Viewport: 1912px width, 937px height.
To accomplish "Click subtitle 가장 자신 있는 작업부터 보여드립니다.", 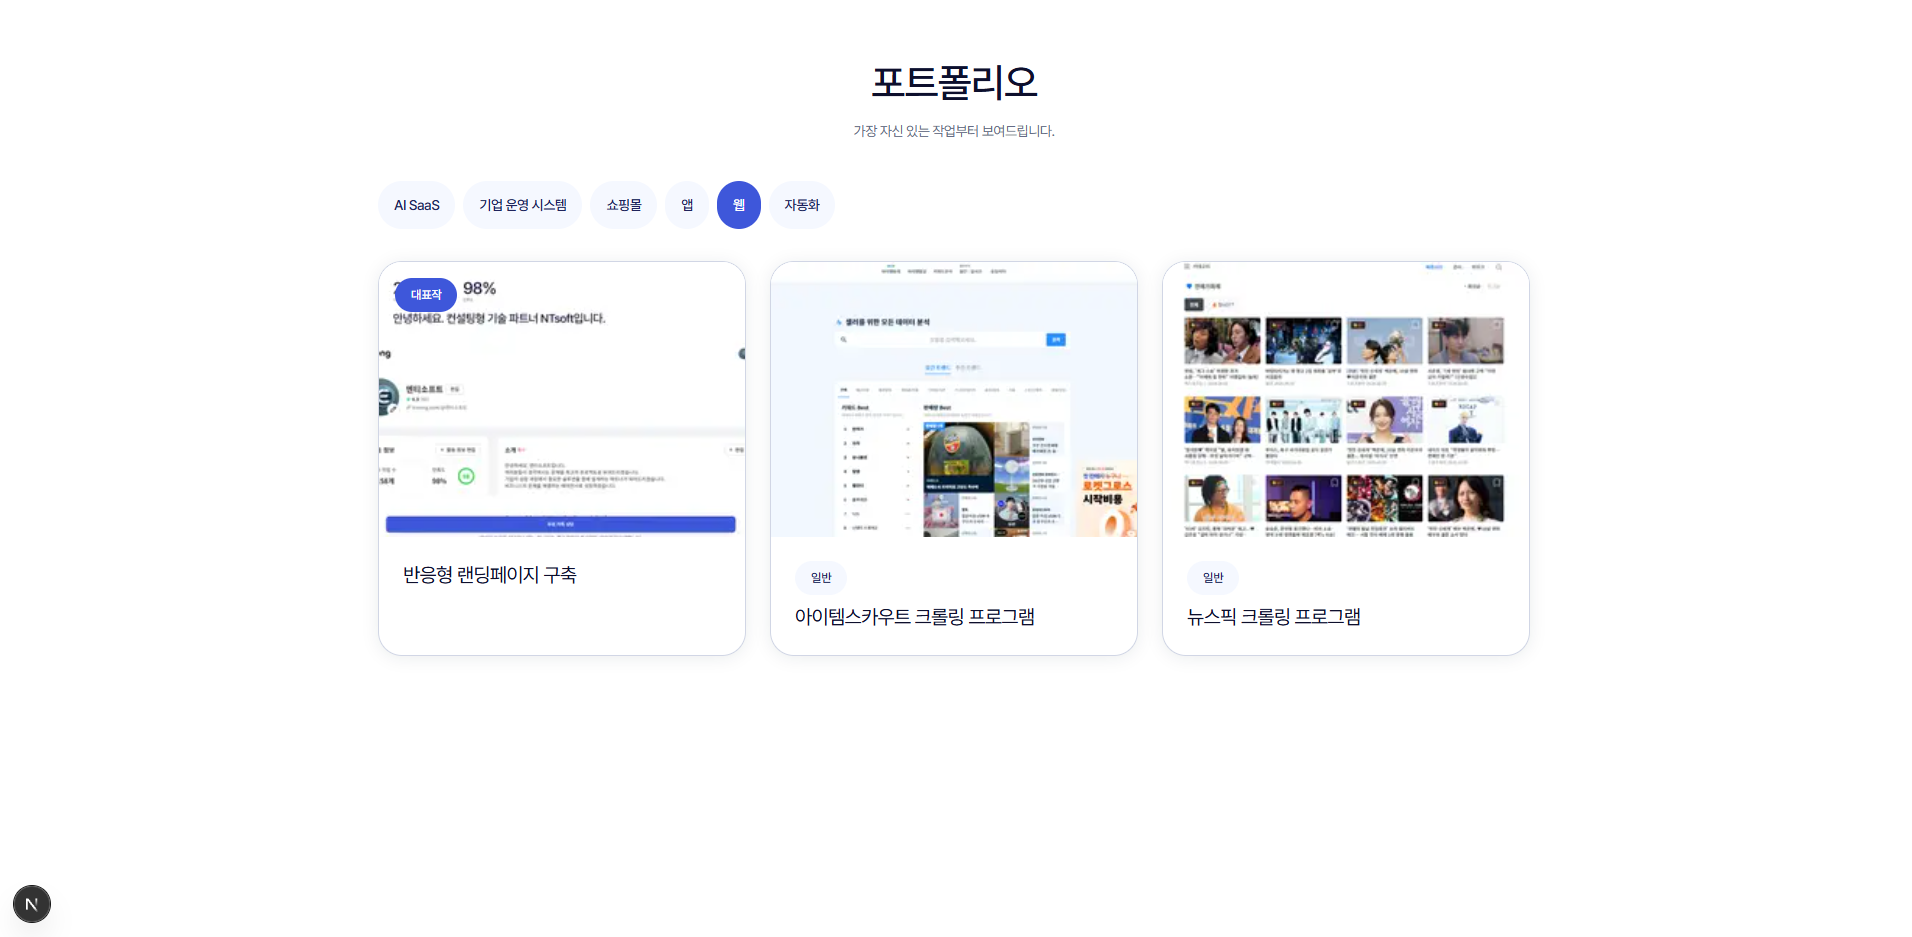I will click(x=954, y=131).
